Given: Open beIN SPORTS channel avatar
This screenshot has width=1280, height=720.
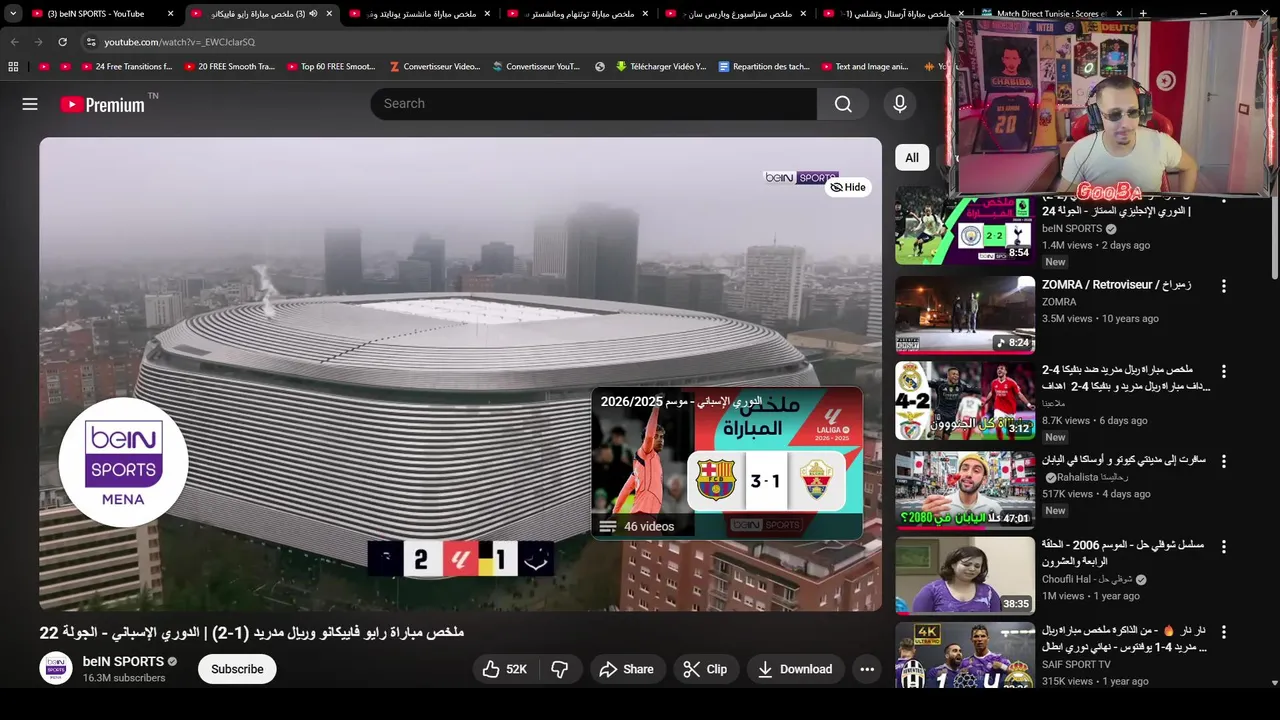Looking at the screenshot, I should click(56, 668).
